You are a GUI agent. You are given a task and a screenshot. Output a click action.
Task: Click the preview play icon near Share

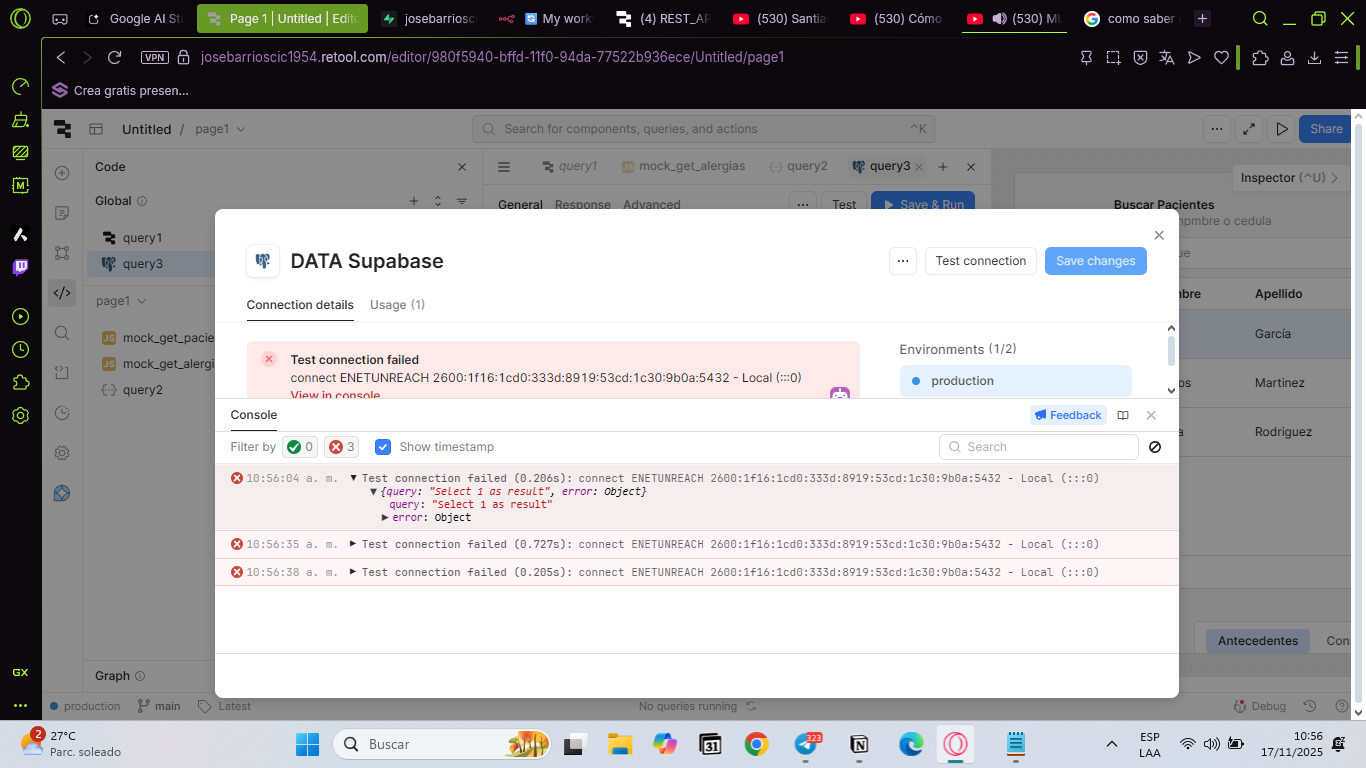[x=1281, y=129]
